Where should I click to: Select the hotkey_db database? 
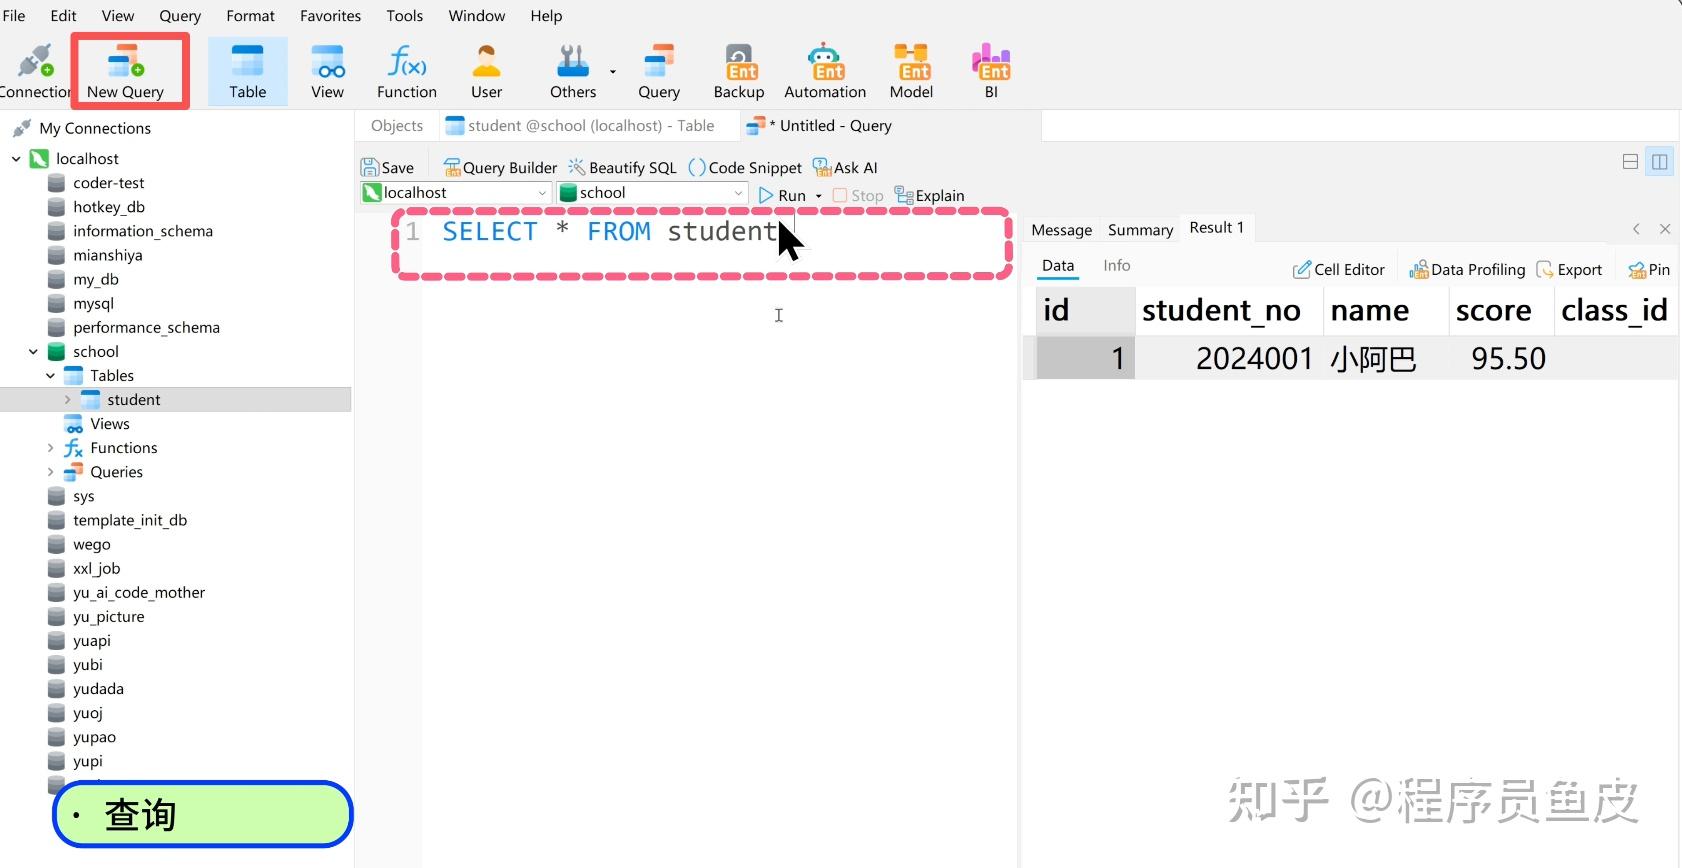tap(109, 207)
